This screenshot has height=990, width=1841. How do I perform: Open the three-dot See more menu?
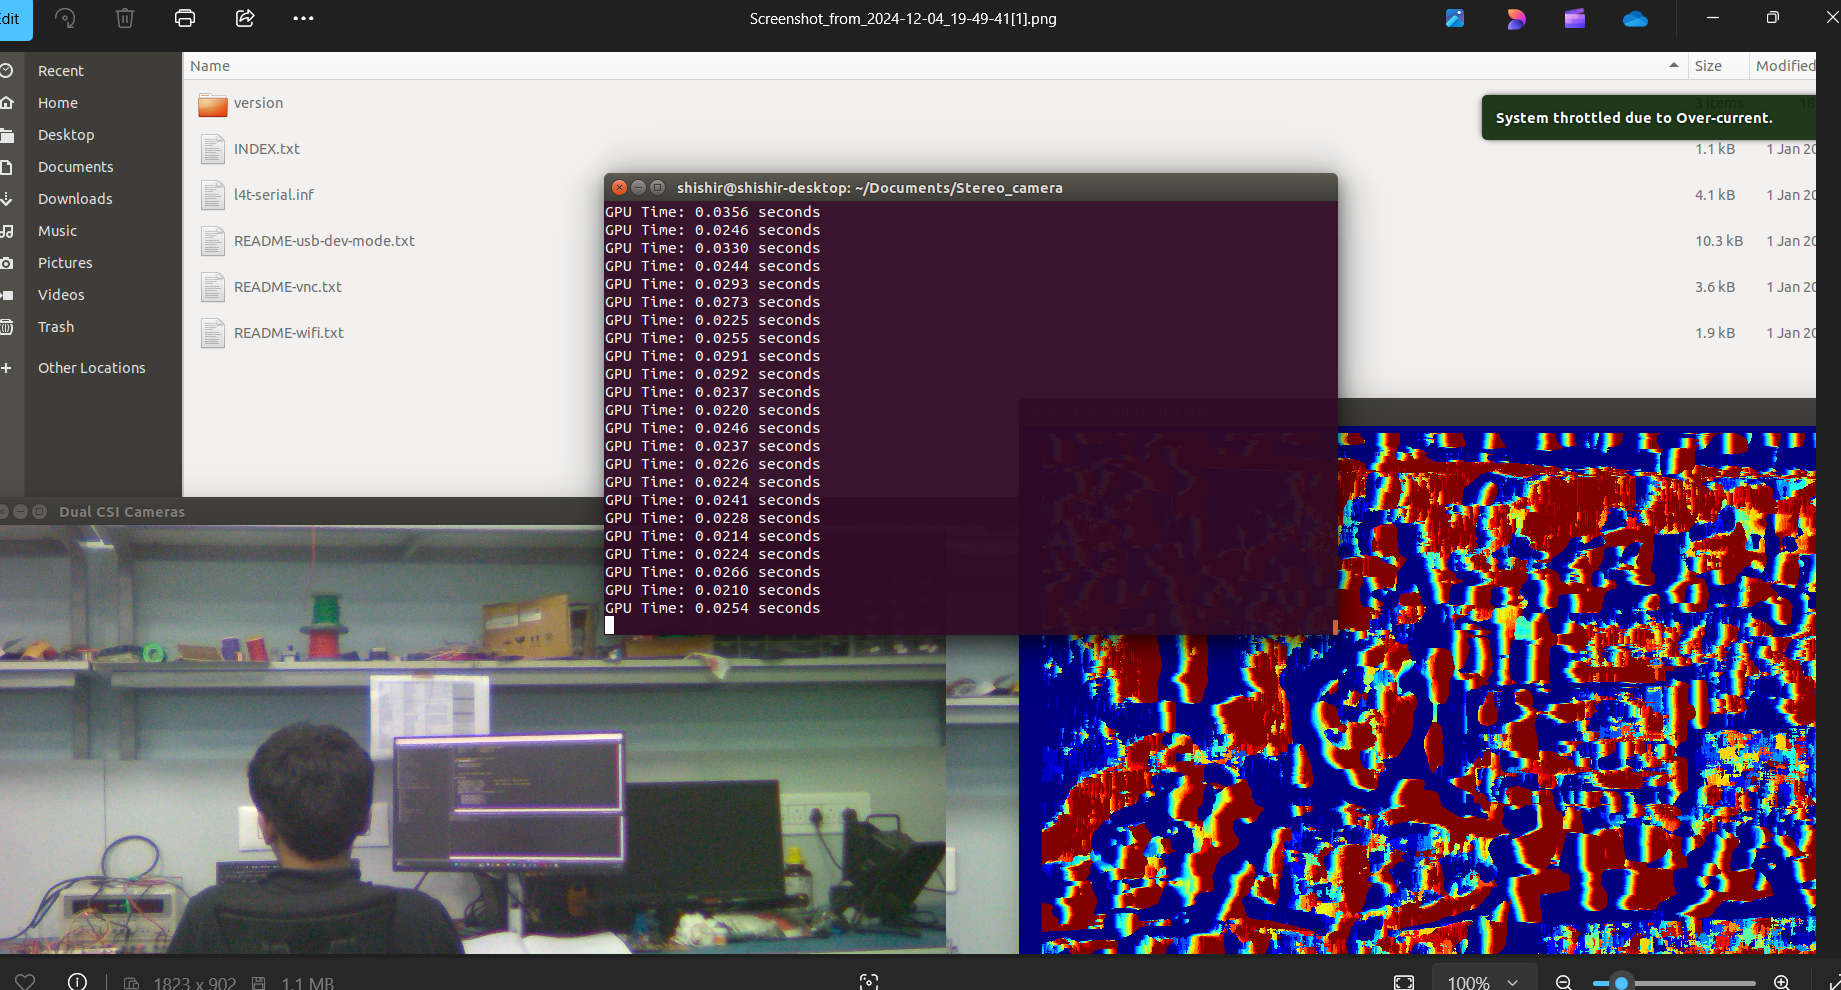(304, 18)
